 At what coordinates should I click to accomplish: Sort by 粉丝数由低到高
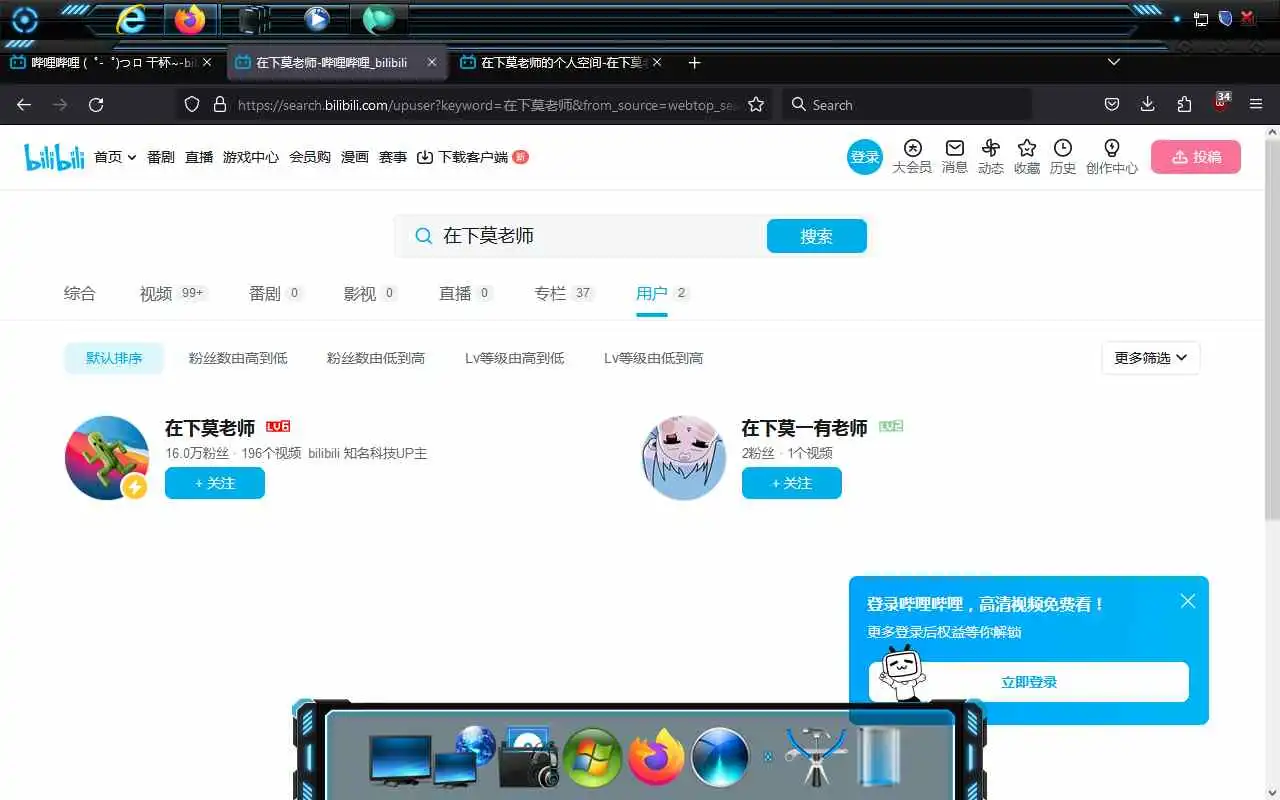pyautogui.click(x=376, y=358)
